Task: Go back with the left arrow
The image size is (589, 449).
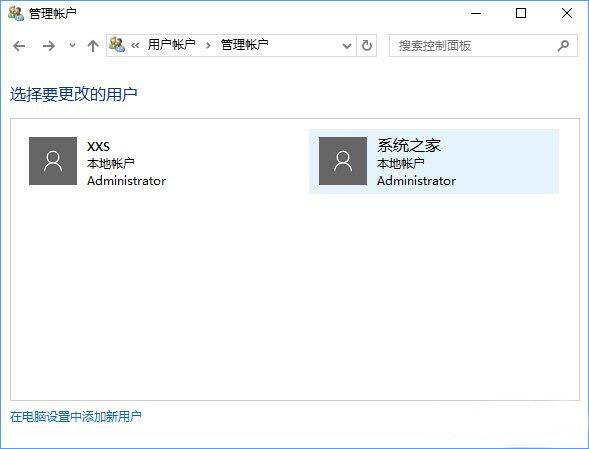Action: pyautogui.click(x=19, y=46)
